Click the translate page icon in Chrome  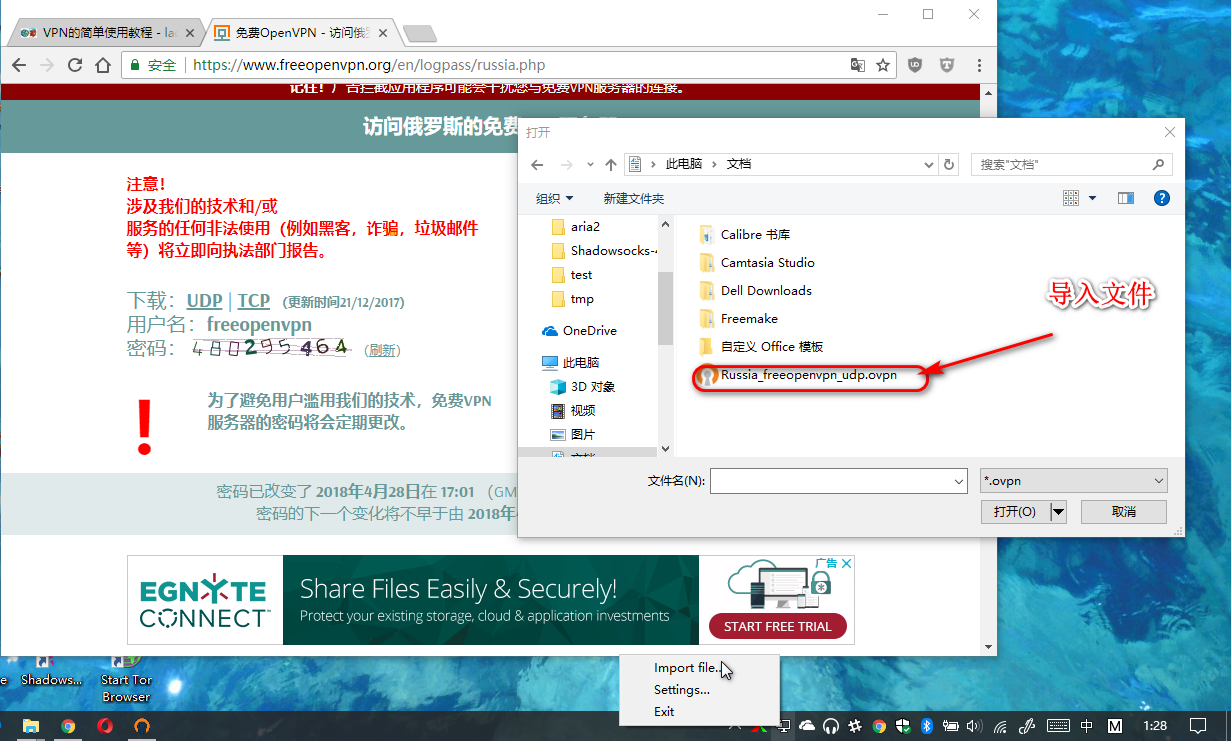point(858,65)
